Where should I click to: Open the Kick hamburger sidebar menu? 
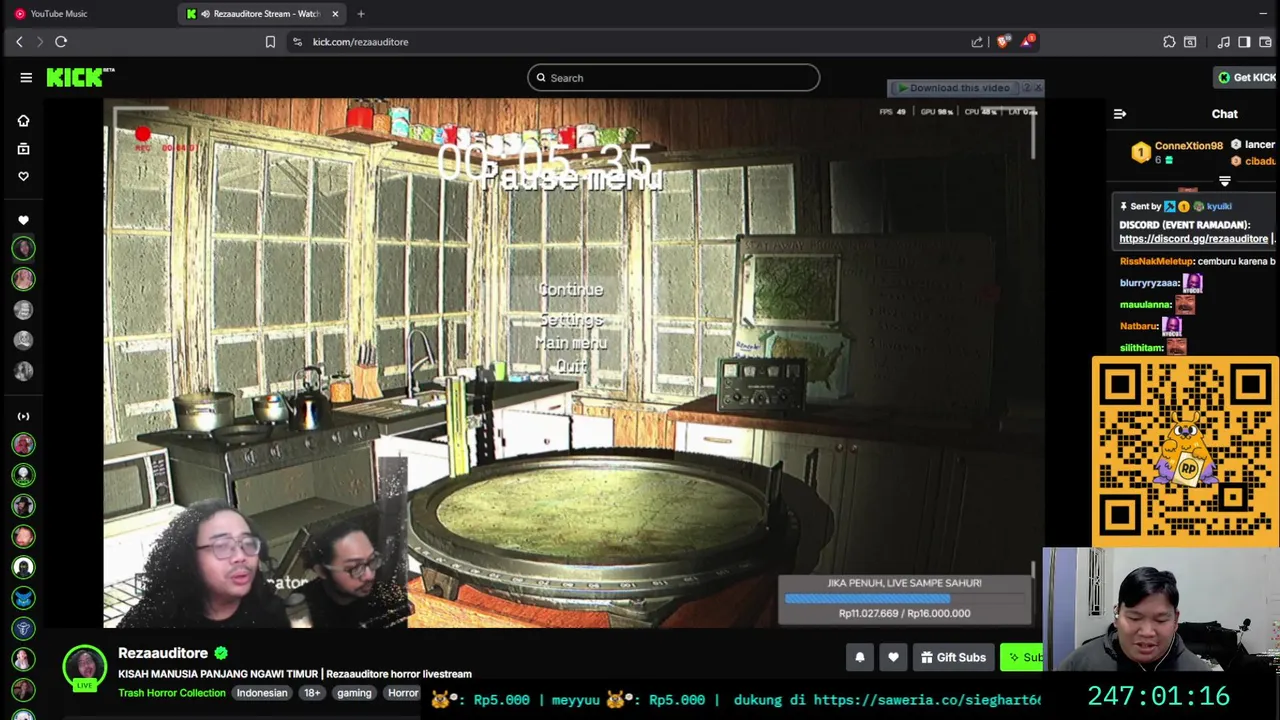click(26, 77)
